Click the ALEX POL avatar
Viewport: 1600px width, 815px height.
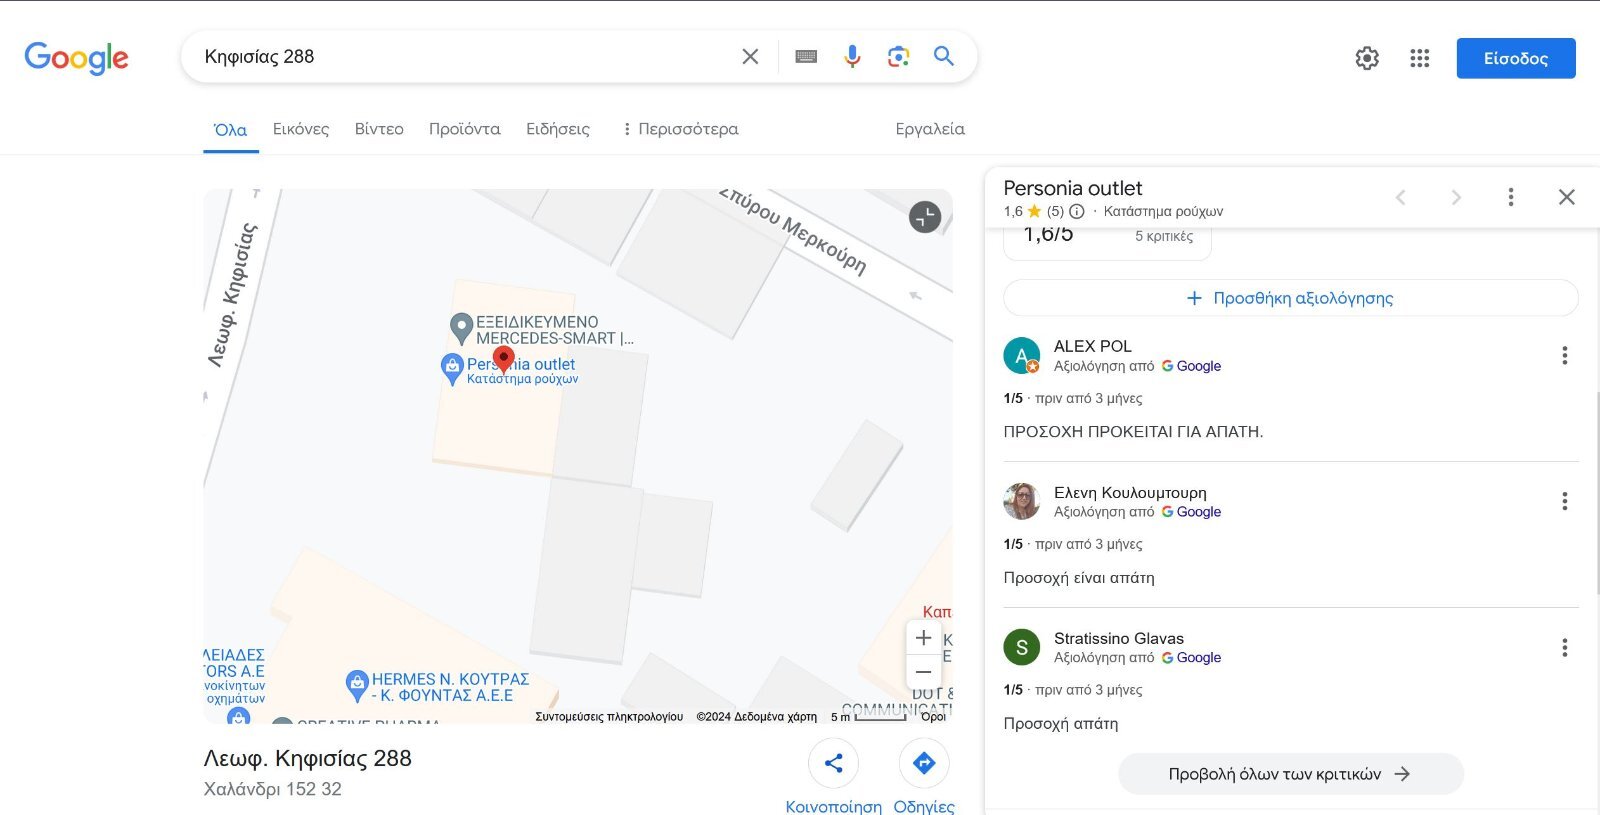tap(1022, 355)
